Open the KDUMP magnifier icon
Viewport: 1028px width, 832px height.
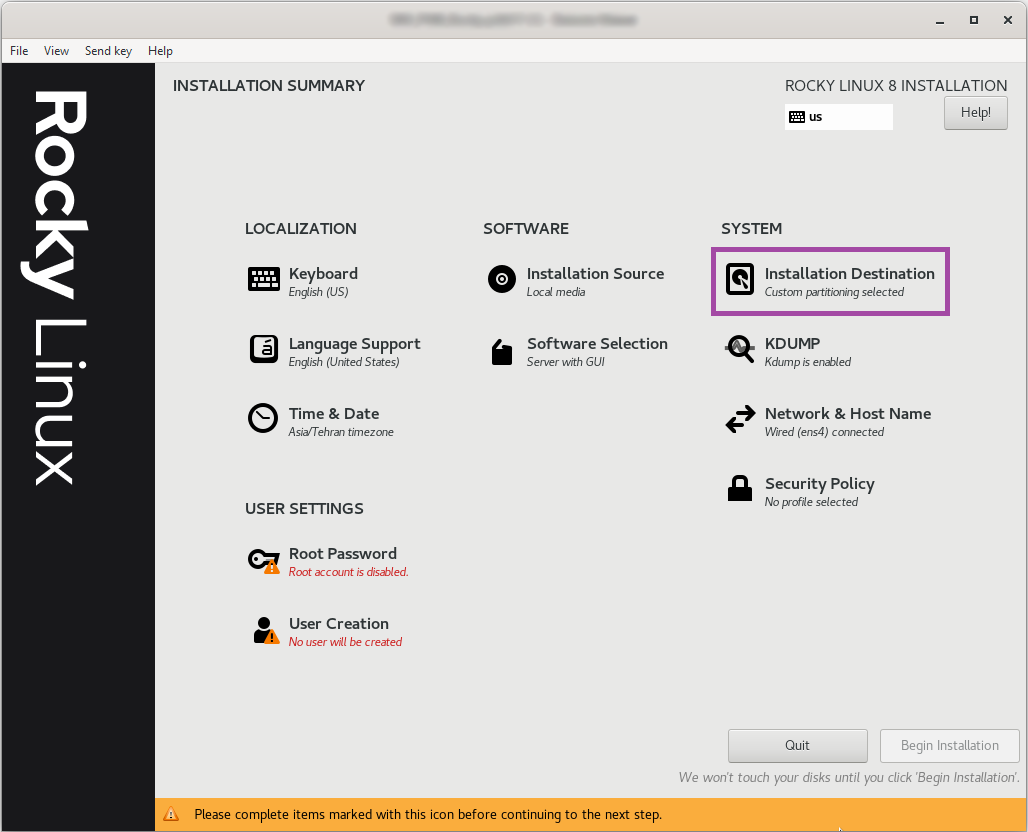click(740, 349)
